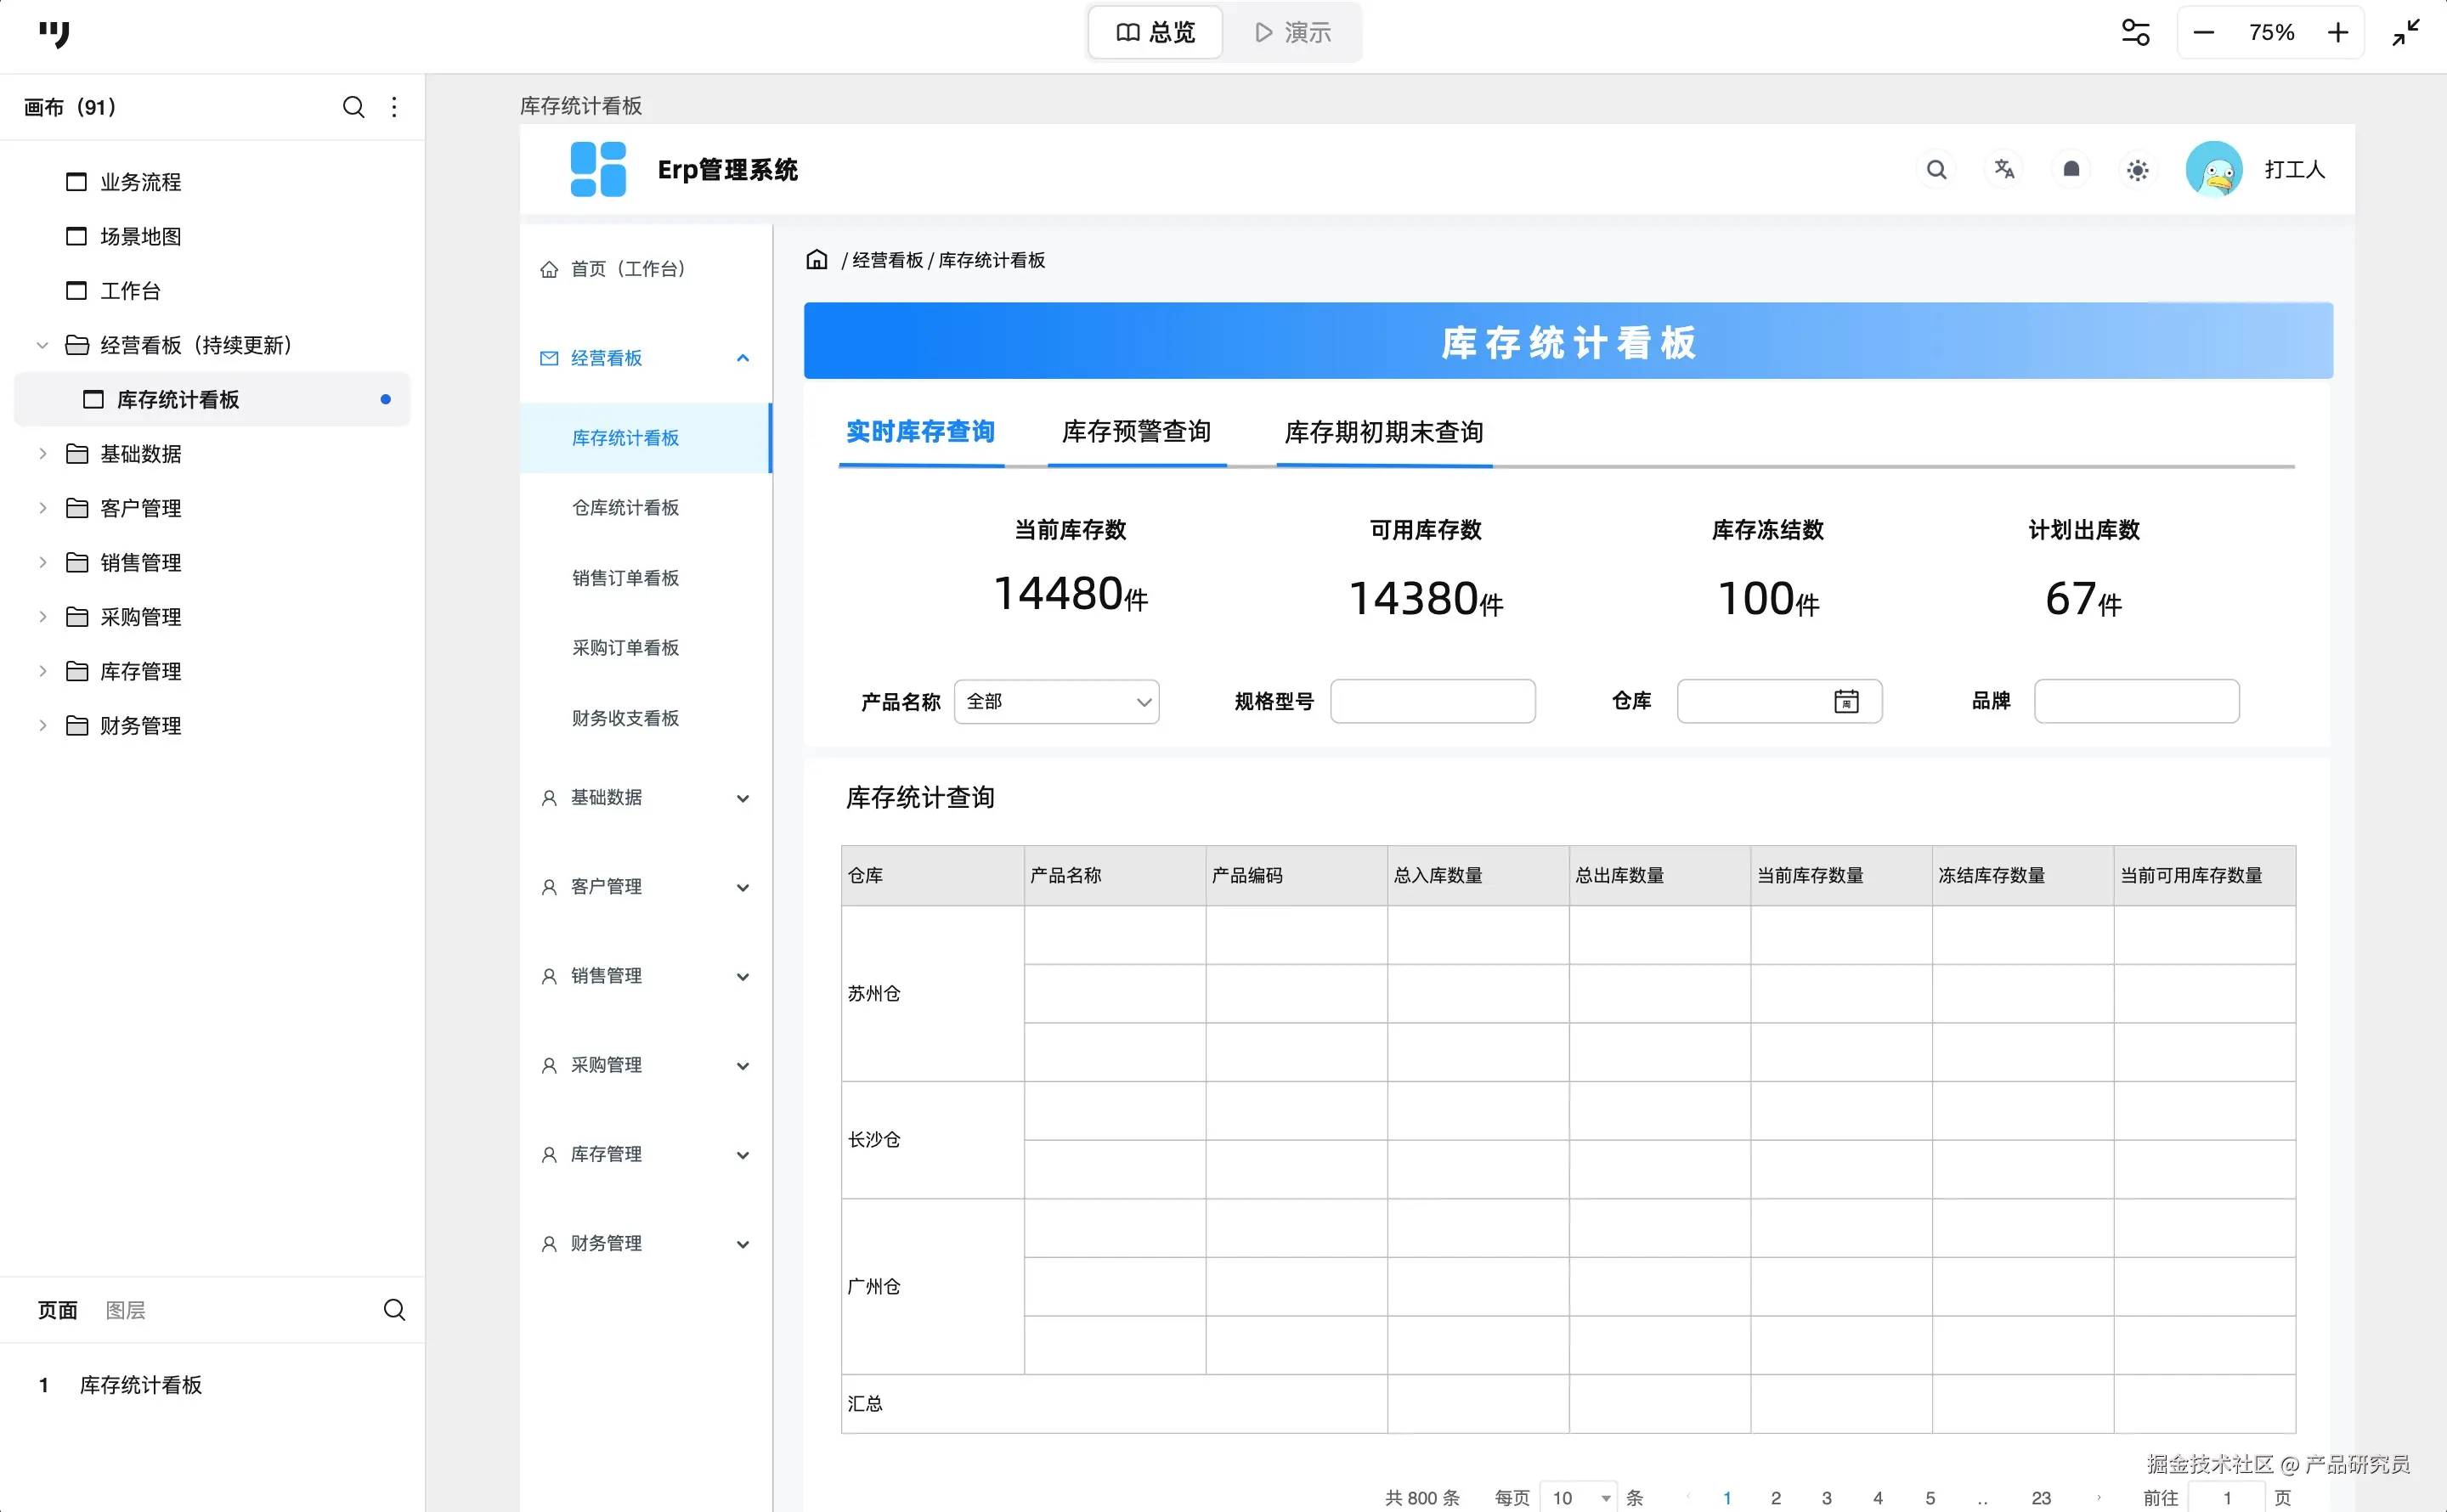Switch to 演示 presentation mode
2447x1512 pixels.
point(1293,33)
